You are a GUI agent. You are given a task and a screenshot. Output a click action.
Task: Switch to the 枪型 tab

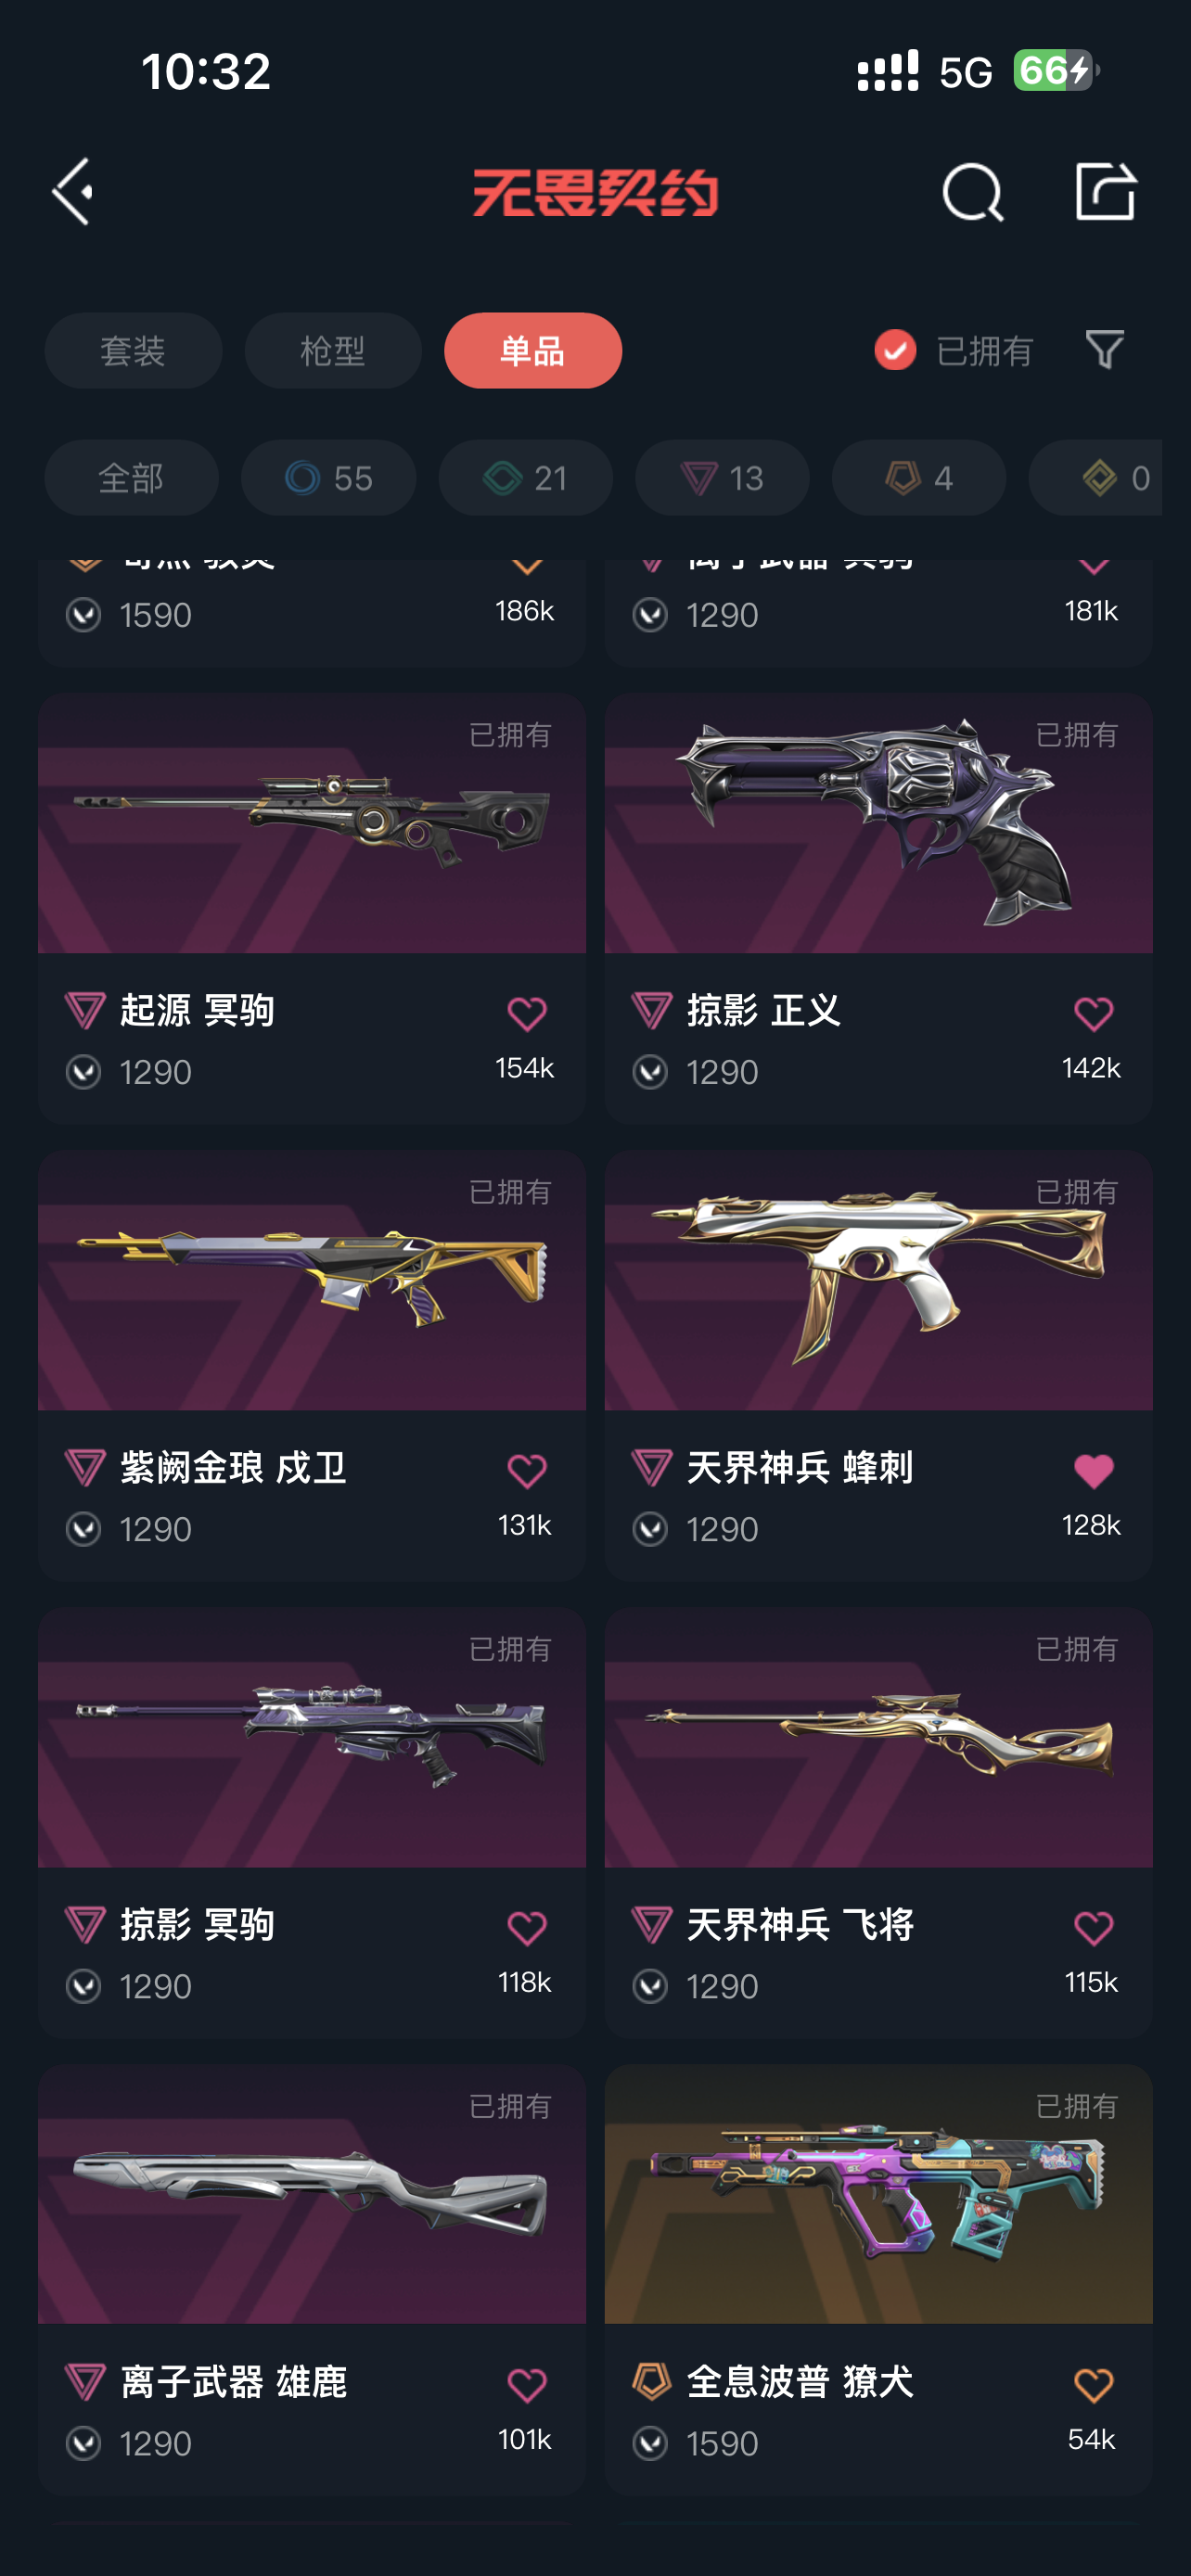click(x=333, y=350)
